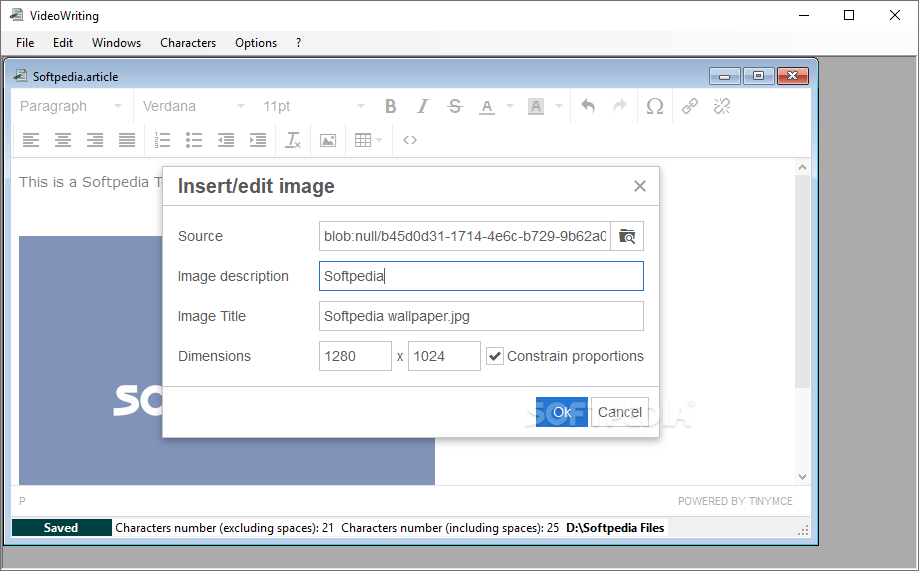Insert a bullet list
Screen dimensions: 919x571
pos(194,140)
